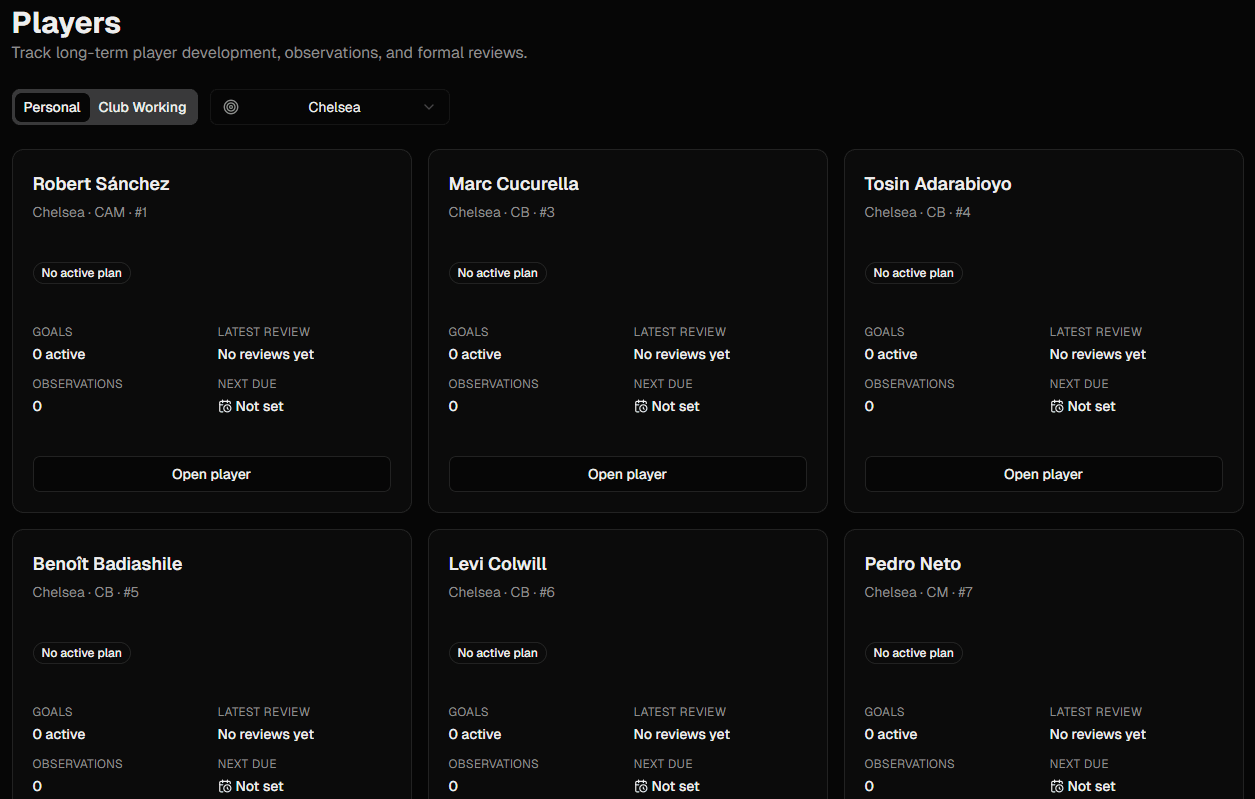Click "0 active" goals on Pedro Neto card
This screenshot has height=799, width=1255.
(x=891, y=734)
